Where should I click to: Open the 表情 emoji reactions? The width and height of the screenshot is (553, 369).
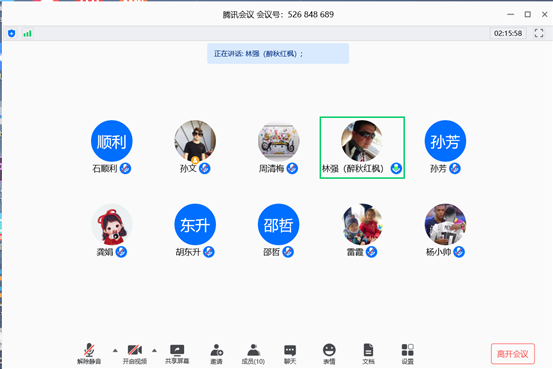pos(329,350)
